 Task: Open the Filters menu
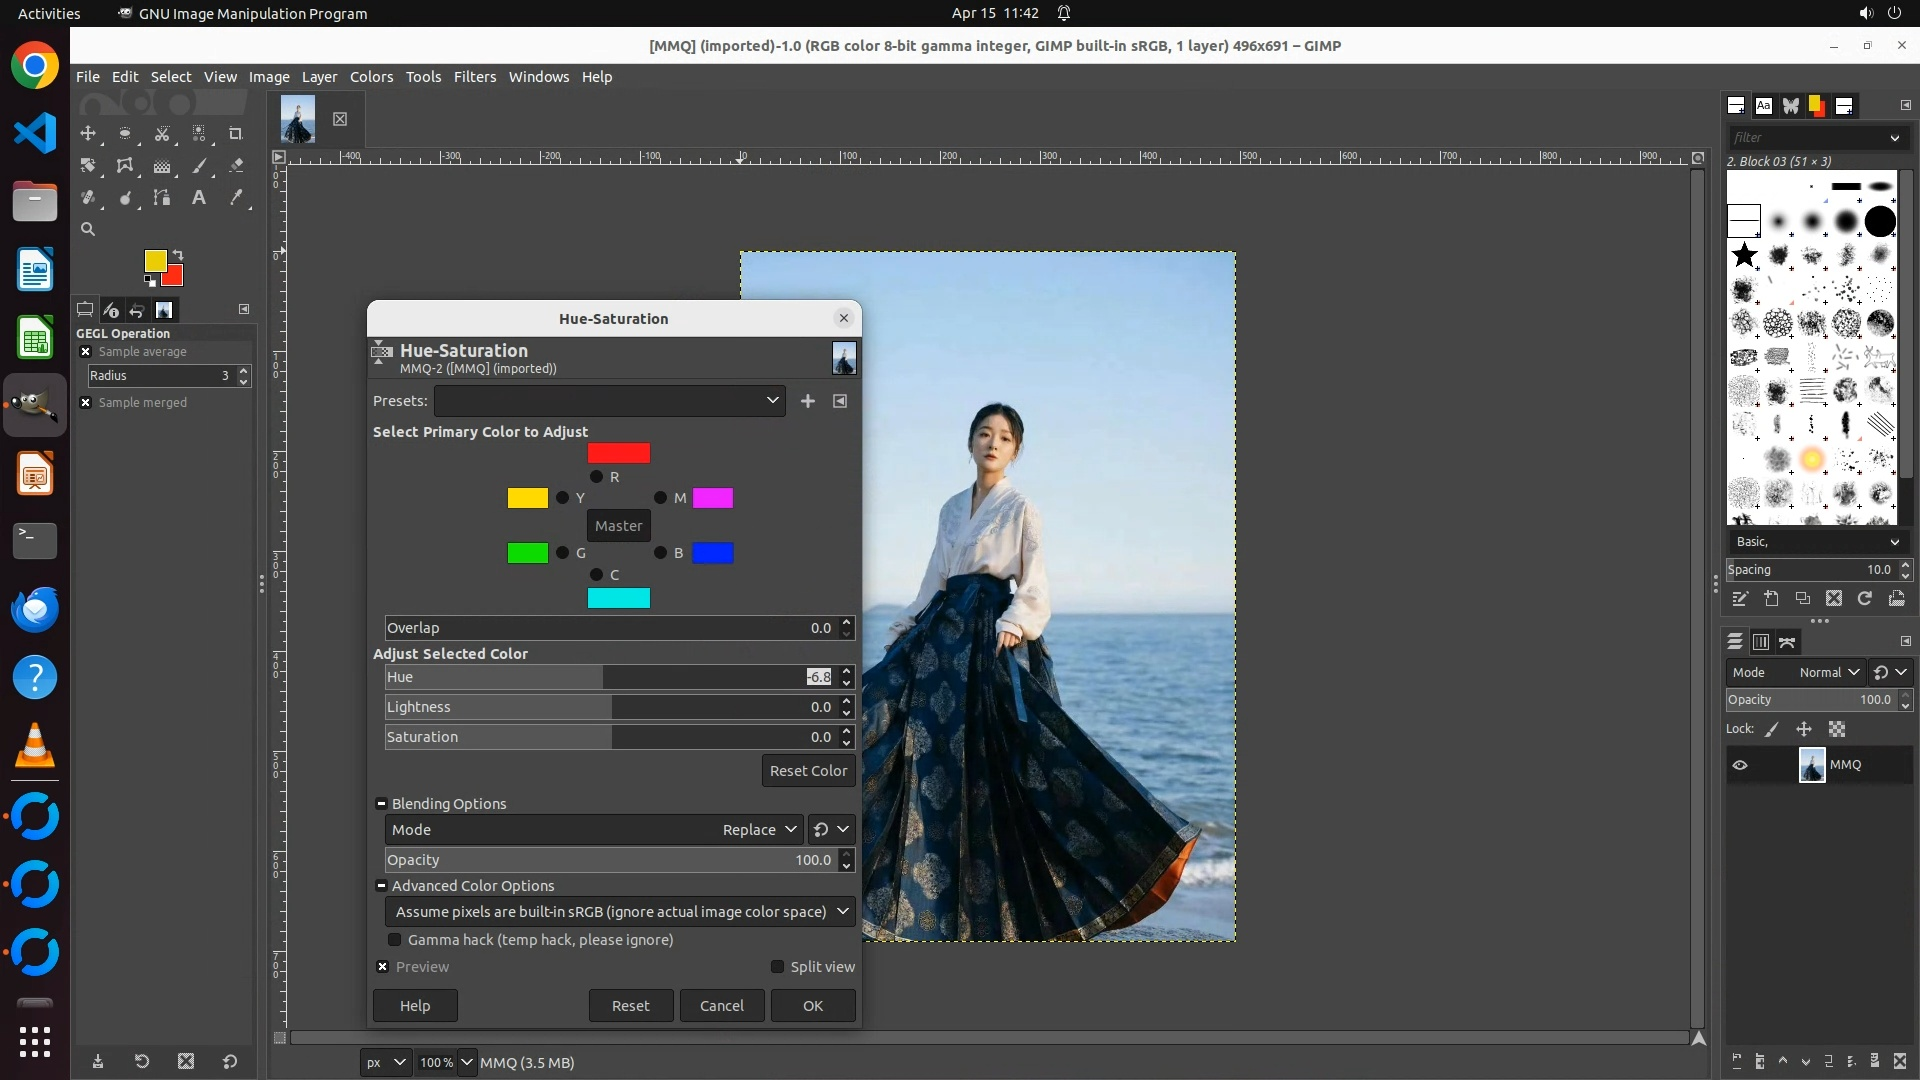(x=474, y=77)
